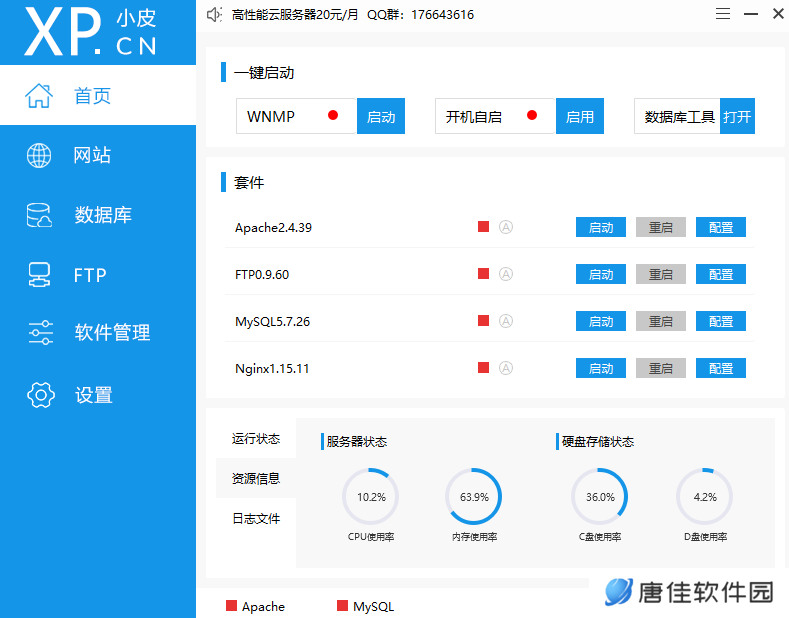Restart Nginx1.15.11
The image size is (789, 618).
pos(661,368)
